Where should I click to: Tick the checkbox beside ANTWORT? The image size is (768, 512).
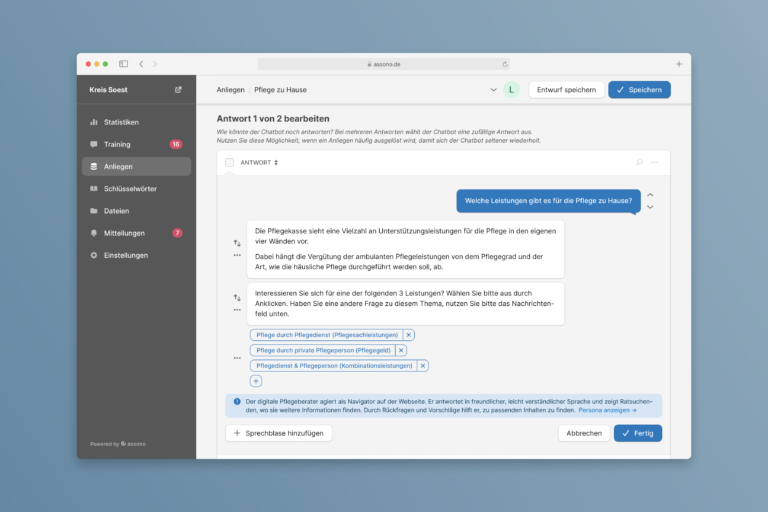tap(229, 162)
